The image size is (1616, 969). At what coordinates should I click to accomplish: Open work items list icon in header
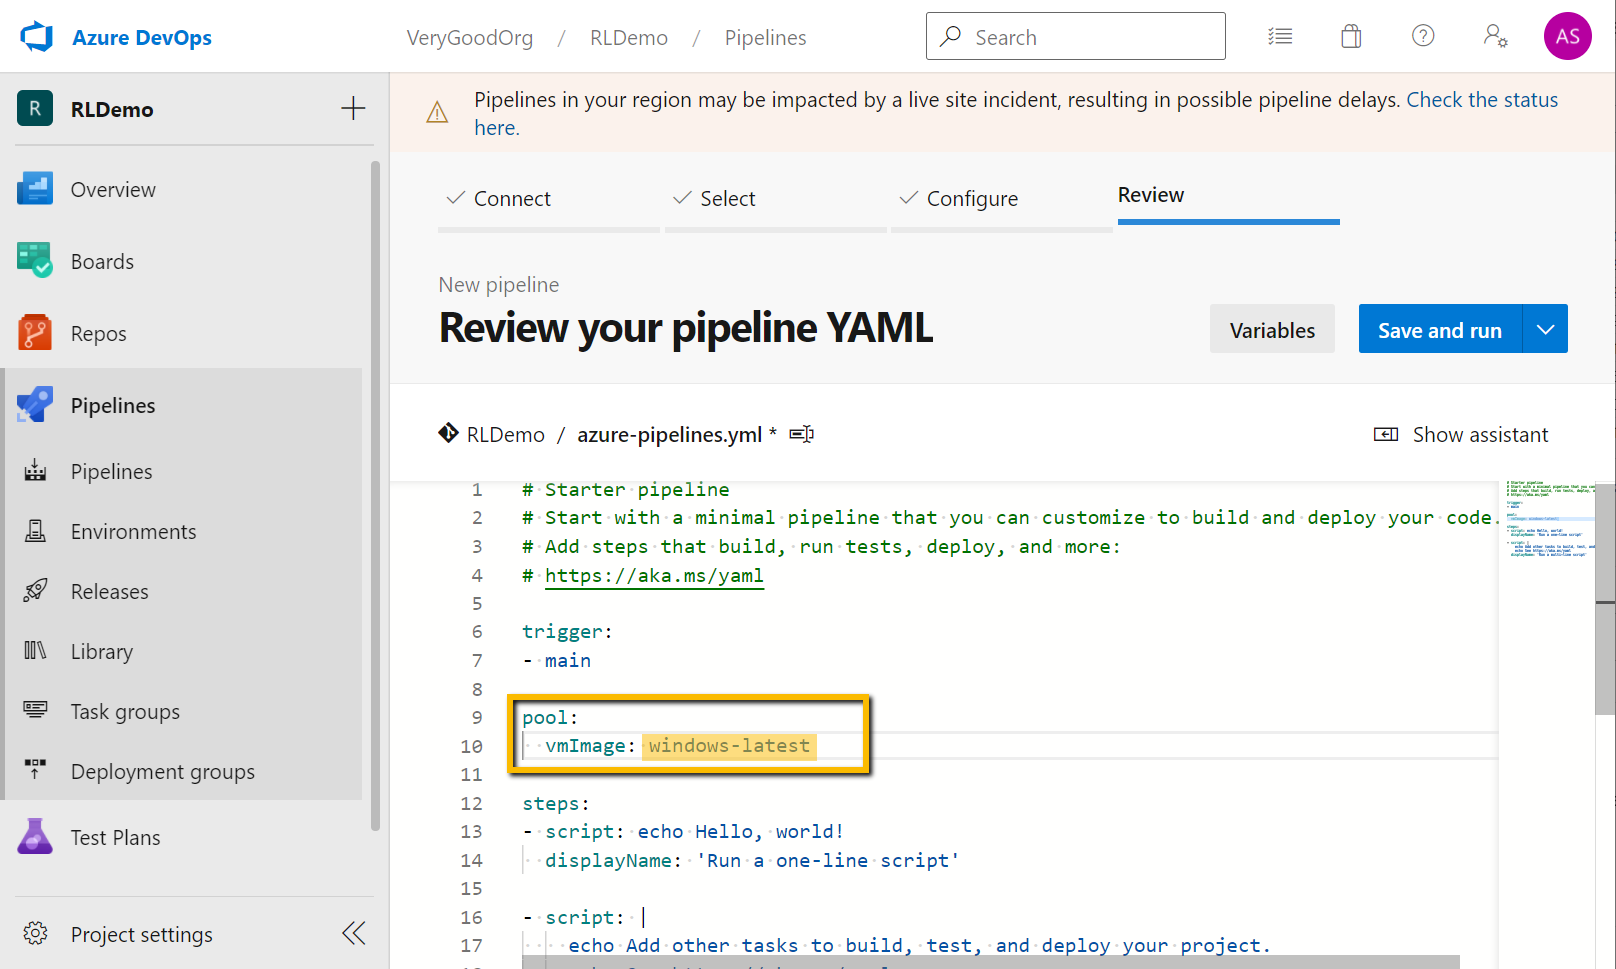click(x=1280, y=37)
